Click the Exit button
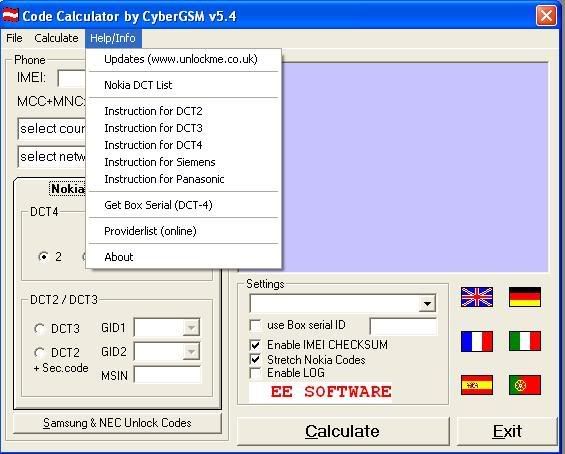The width and height of the screenshot is (565, 454). [507, 431]
